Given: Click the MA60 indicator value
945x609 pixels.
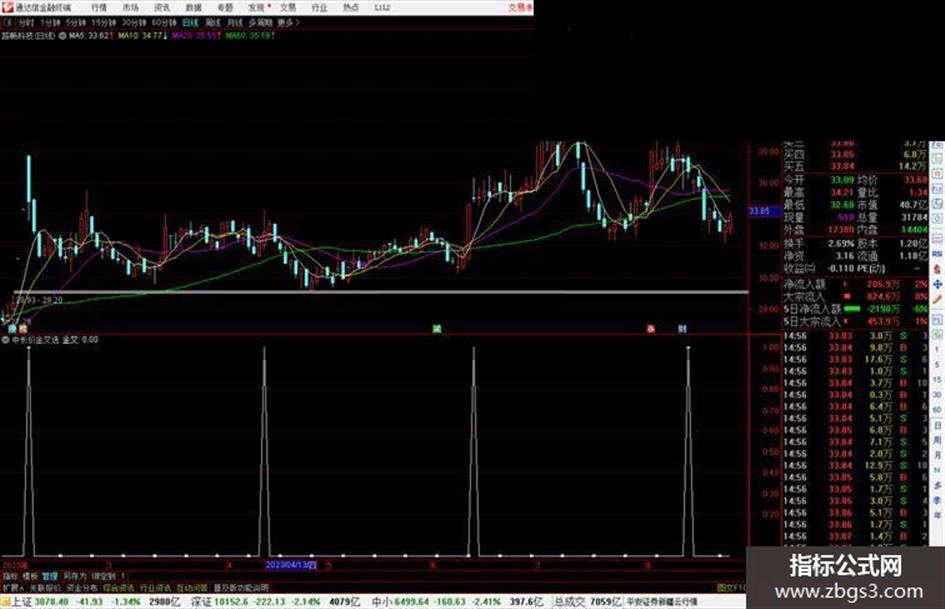Looking at the screenshot, I should click(250, 36).
